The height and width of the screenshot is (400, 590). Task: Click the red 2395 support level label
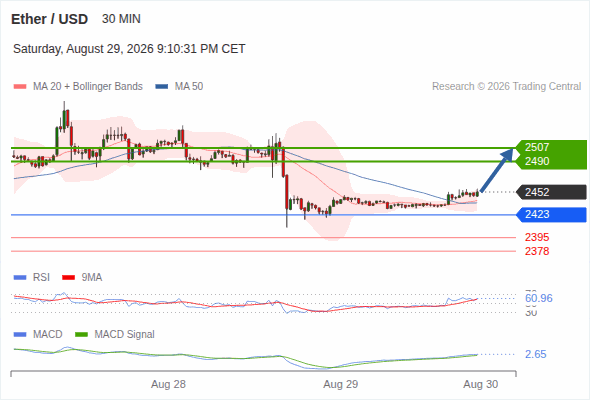[x=537, y=237]
